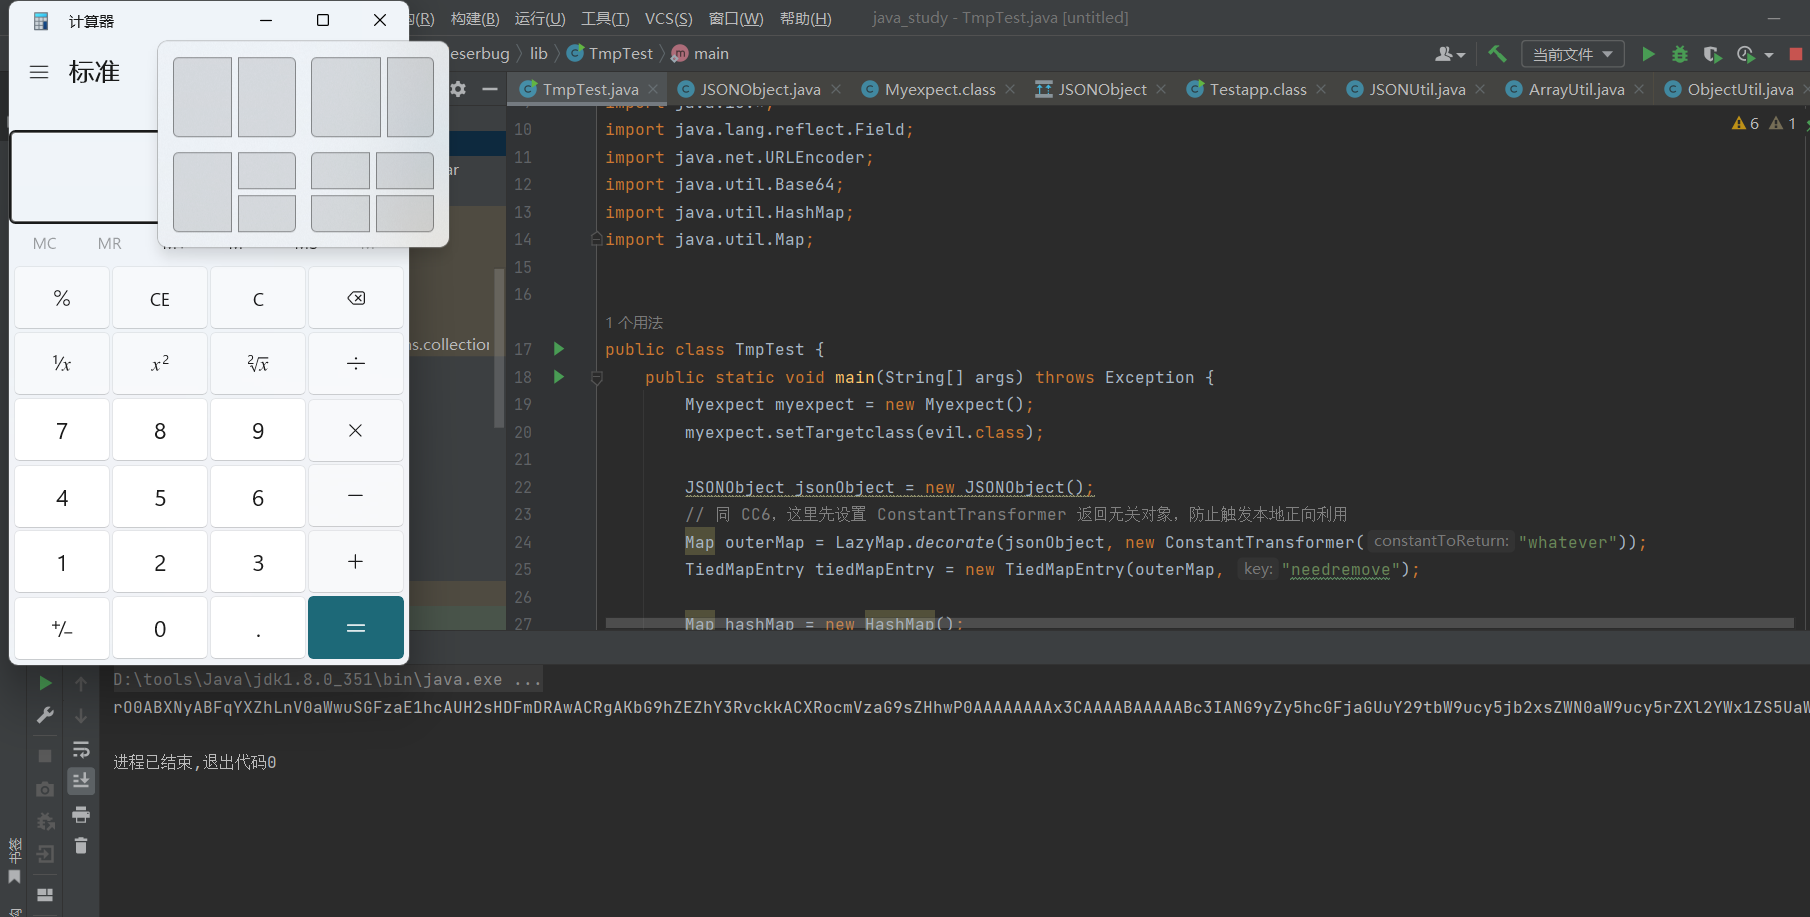Click the calculator maximize button
1810x917 pixels.
[323, 20]
